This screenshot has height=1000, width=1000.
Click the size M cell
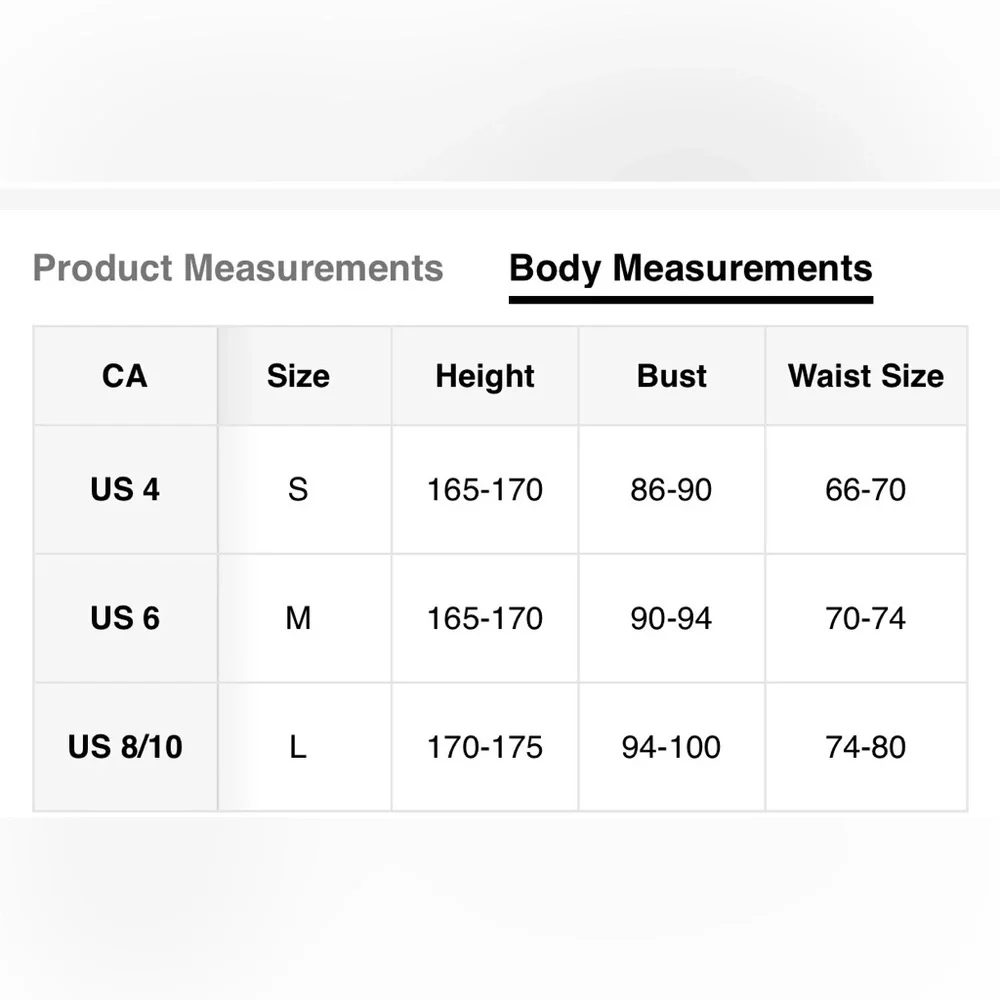[298, 618]
